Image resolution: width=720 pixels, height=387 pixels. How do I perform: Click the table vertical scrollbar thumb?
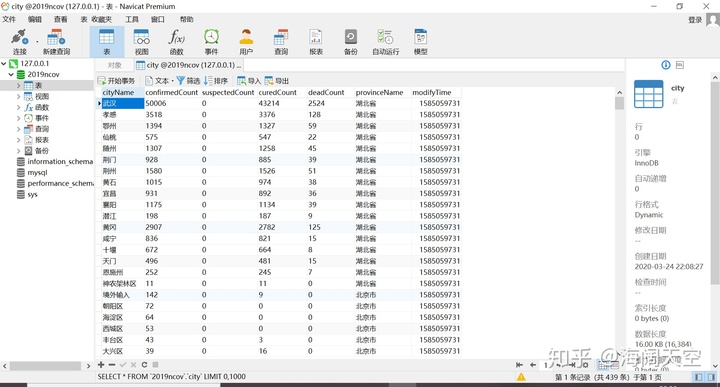619,103
